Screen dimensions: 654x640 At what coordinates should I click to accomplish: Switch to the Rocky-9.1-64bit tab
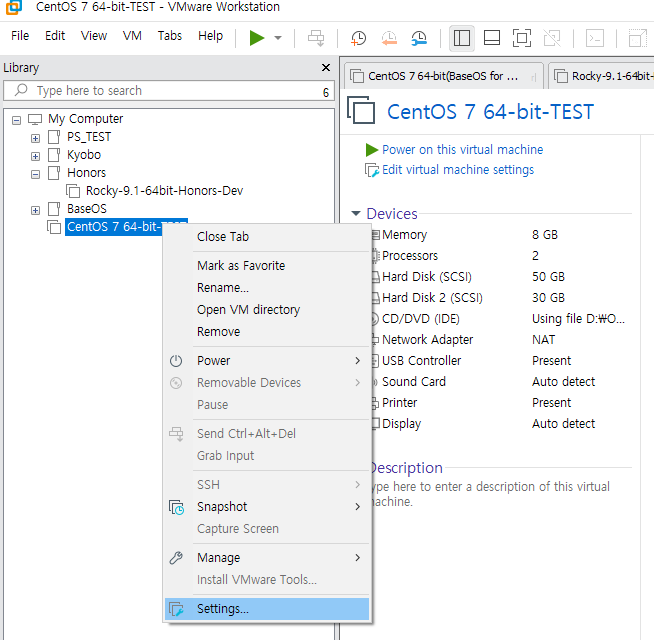point(603,76)
